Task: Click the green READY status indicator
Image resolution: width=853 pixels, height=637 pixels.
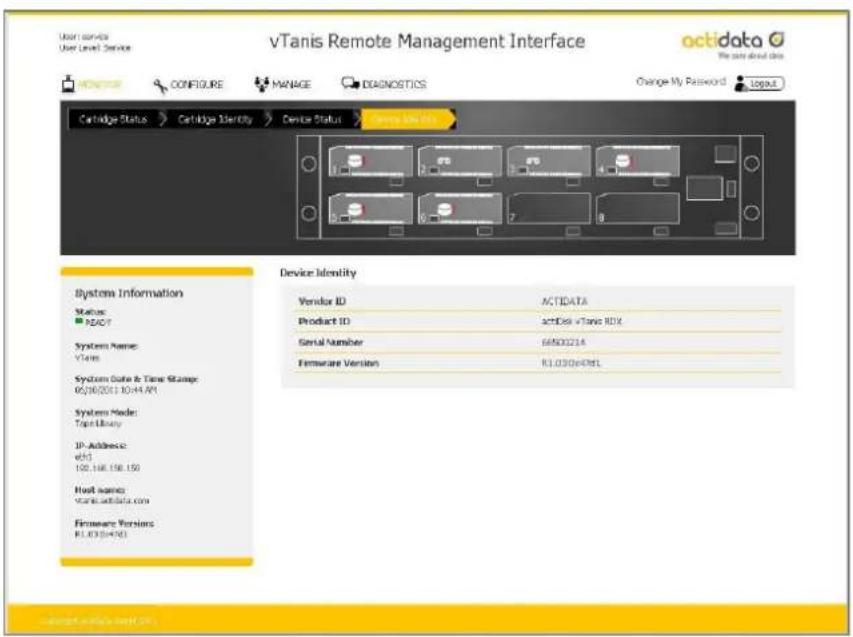Action: 79,321
